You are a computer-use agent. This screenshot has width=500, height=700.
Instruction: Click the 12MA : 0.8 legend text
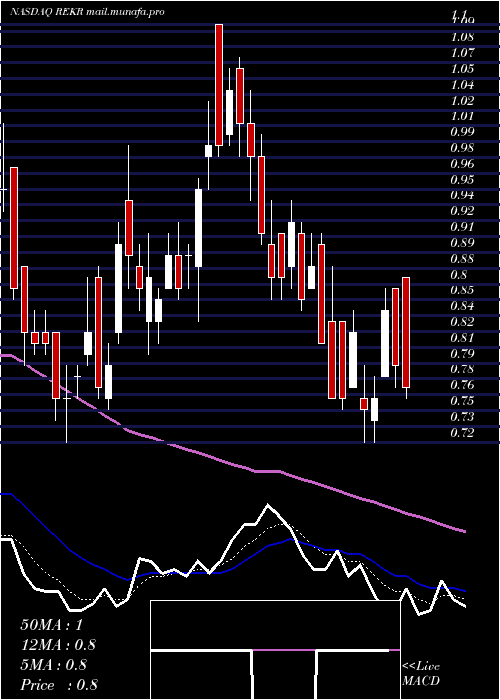click(58, 645)
